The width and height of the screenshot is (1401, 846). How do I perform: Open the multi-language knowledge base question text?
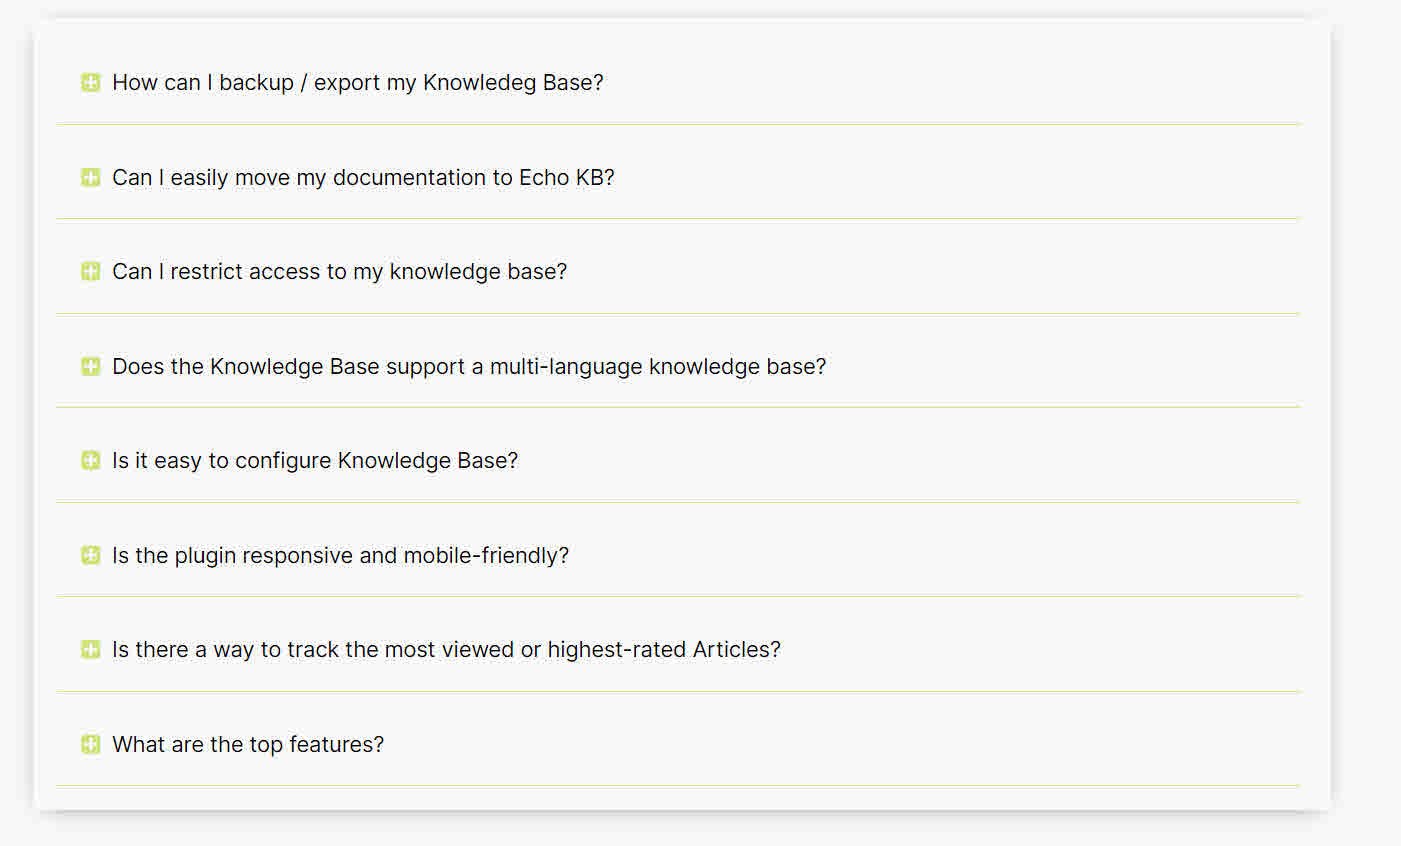(469, 367)
